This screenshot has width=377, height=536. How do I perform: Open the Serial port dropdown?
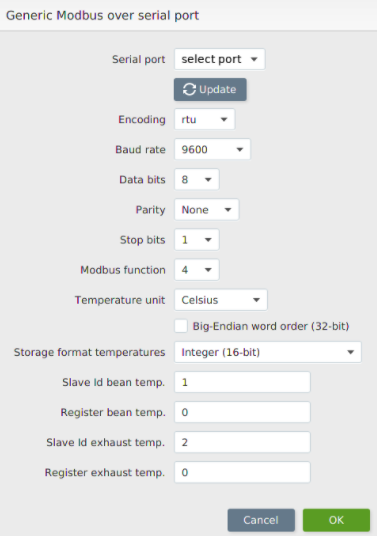(219, 59)
